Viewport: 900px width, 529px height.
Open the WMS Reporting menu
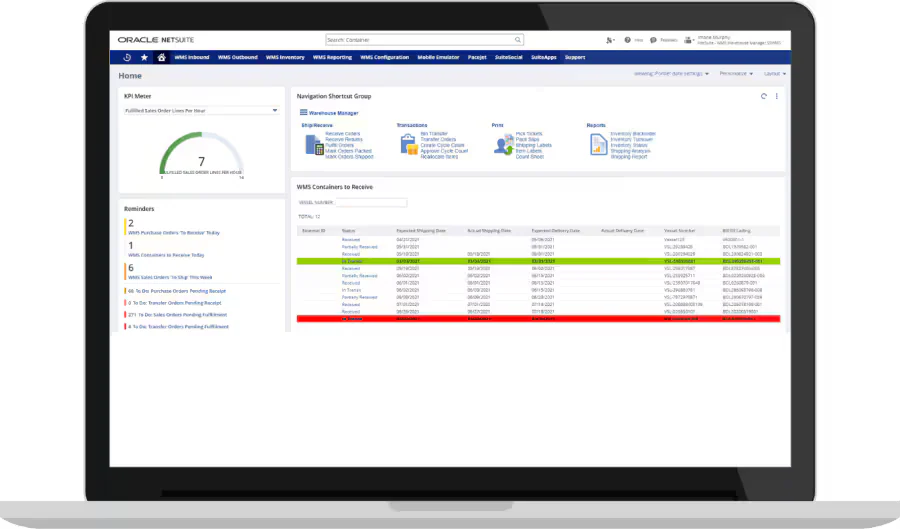pos(332,57)
